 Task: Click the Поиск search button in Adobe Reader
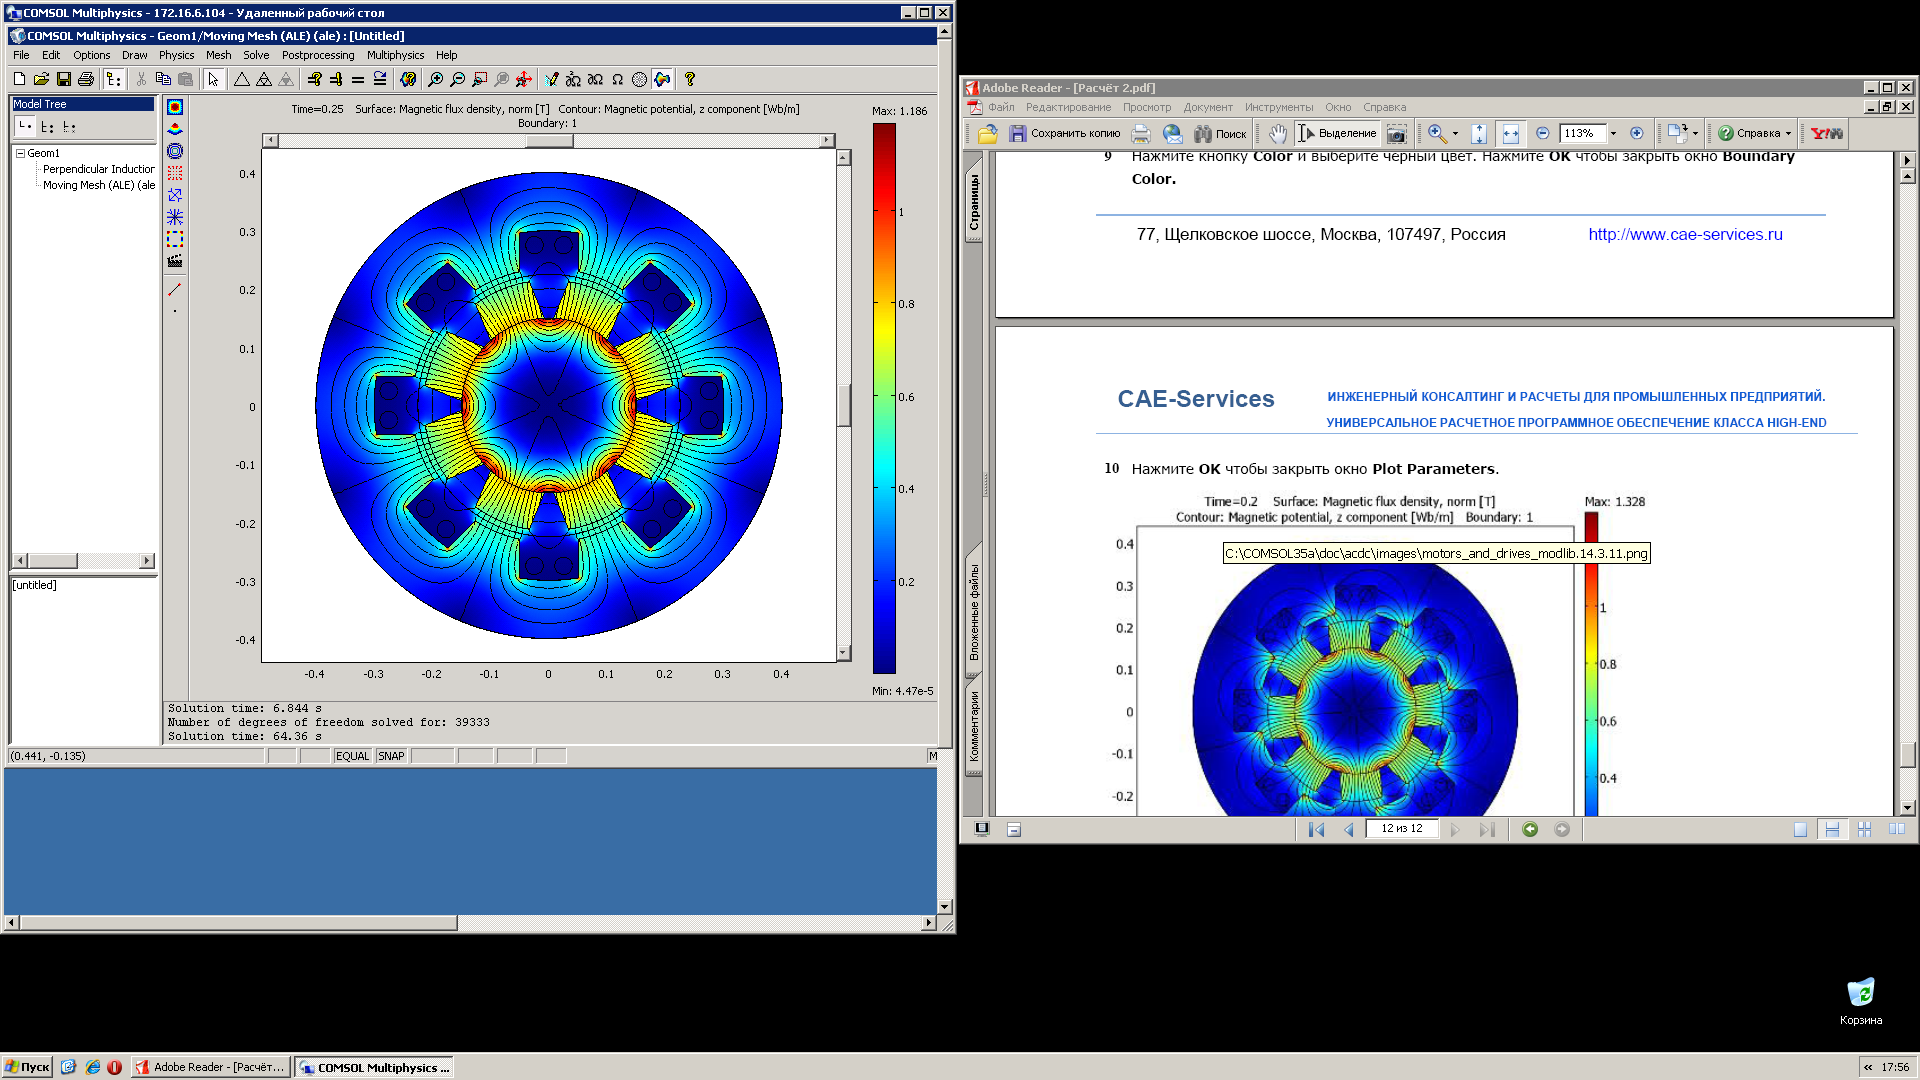click(x=1220, y=133)
